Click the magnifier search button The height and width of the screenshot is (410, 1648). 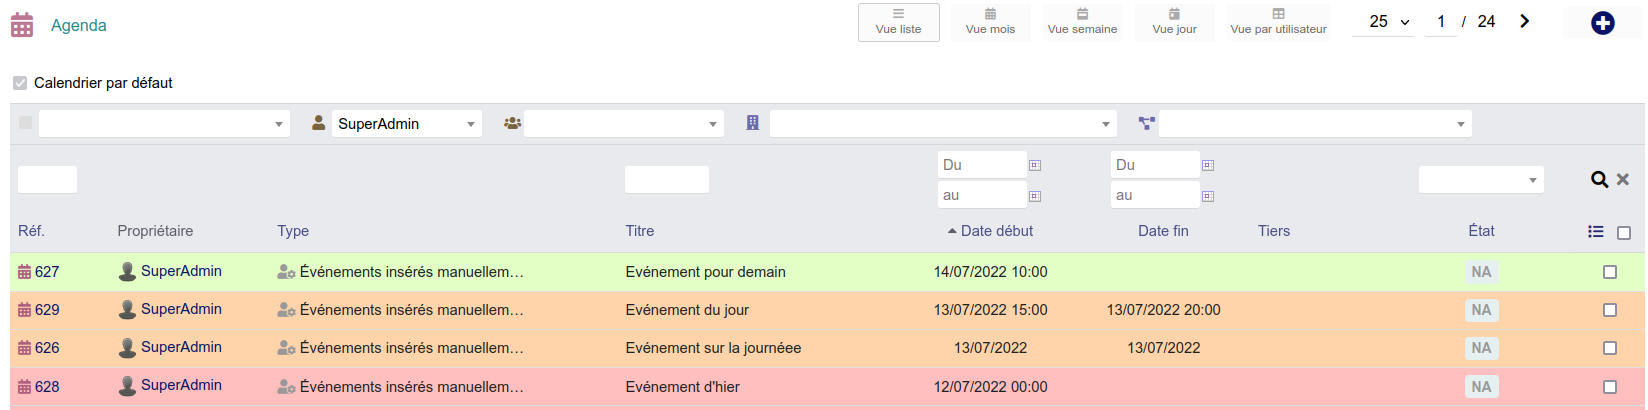click(x=1599, y=179)
